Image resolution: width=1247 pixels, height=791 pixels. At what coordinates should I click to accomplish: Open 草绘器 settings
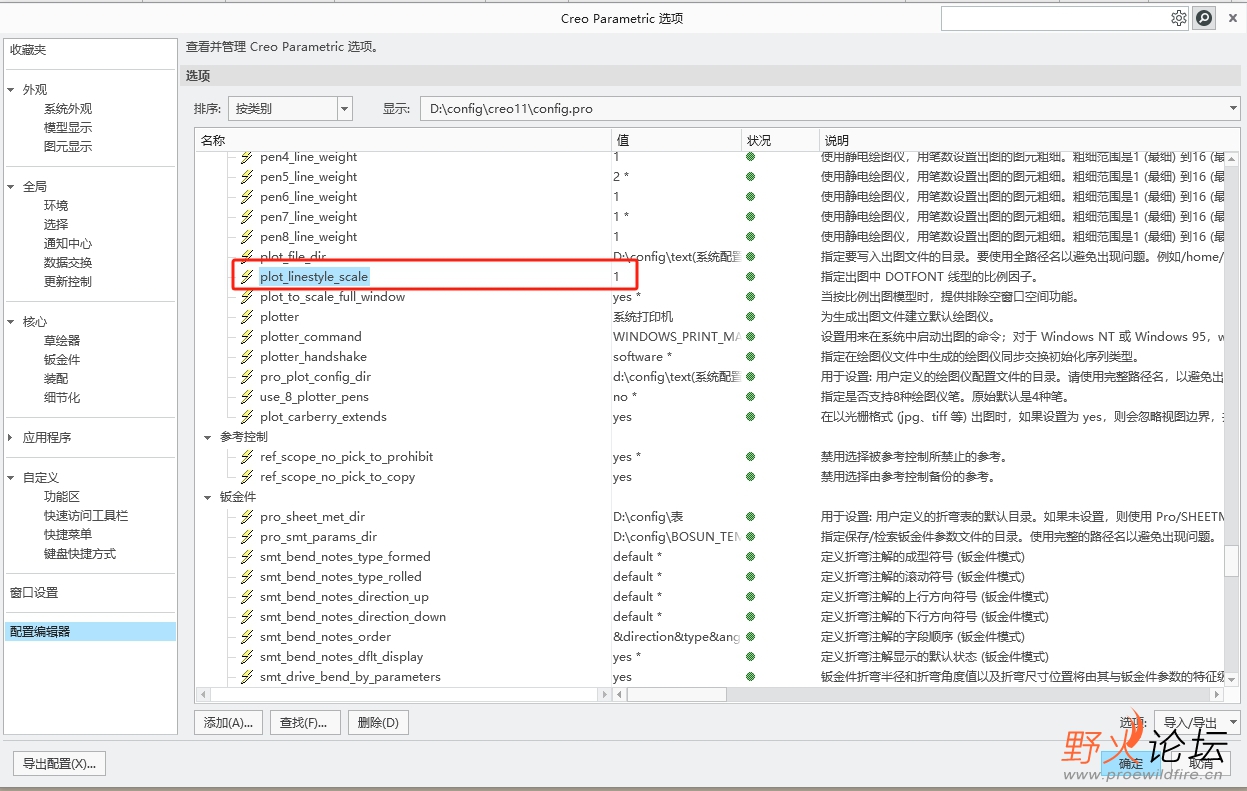(x=62, y=341)
